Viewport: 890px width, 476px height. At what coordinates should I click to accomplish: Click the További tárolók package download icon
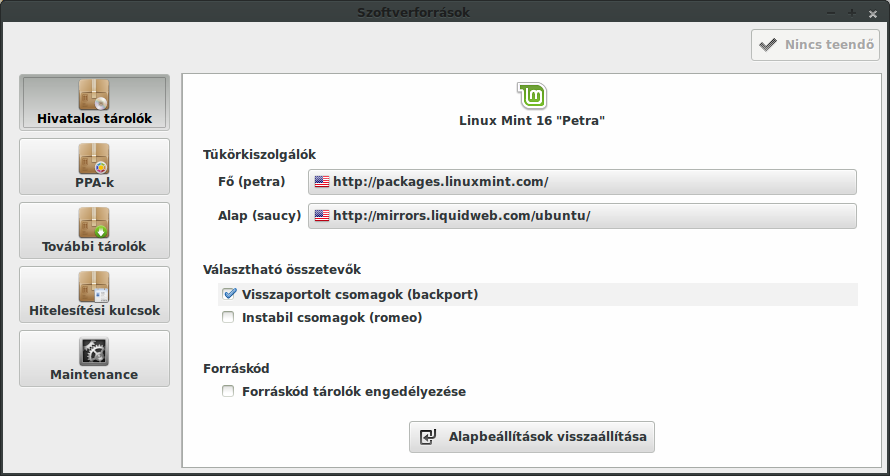(94, 222)
